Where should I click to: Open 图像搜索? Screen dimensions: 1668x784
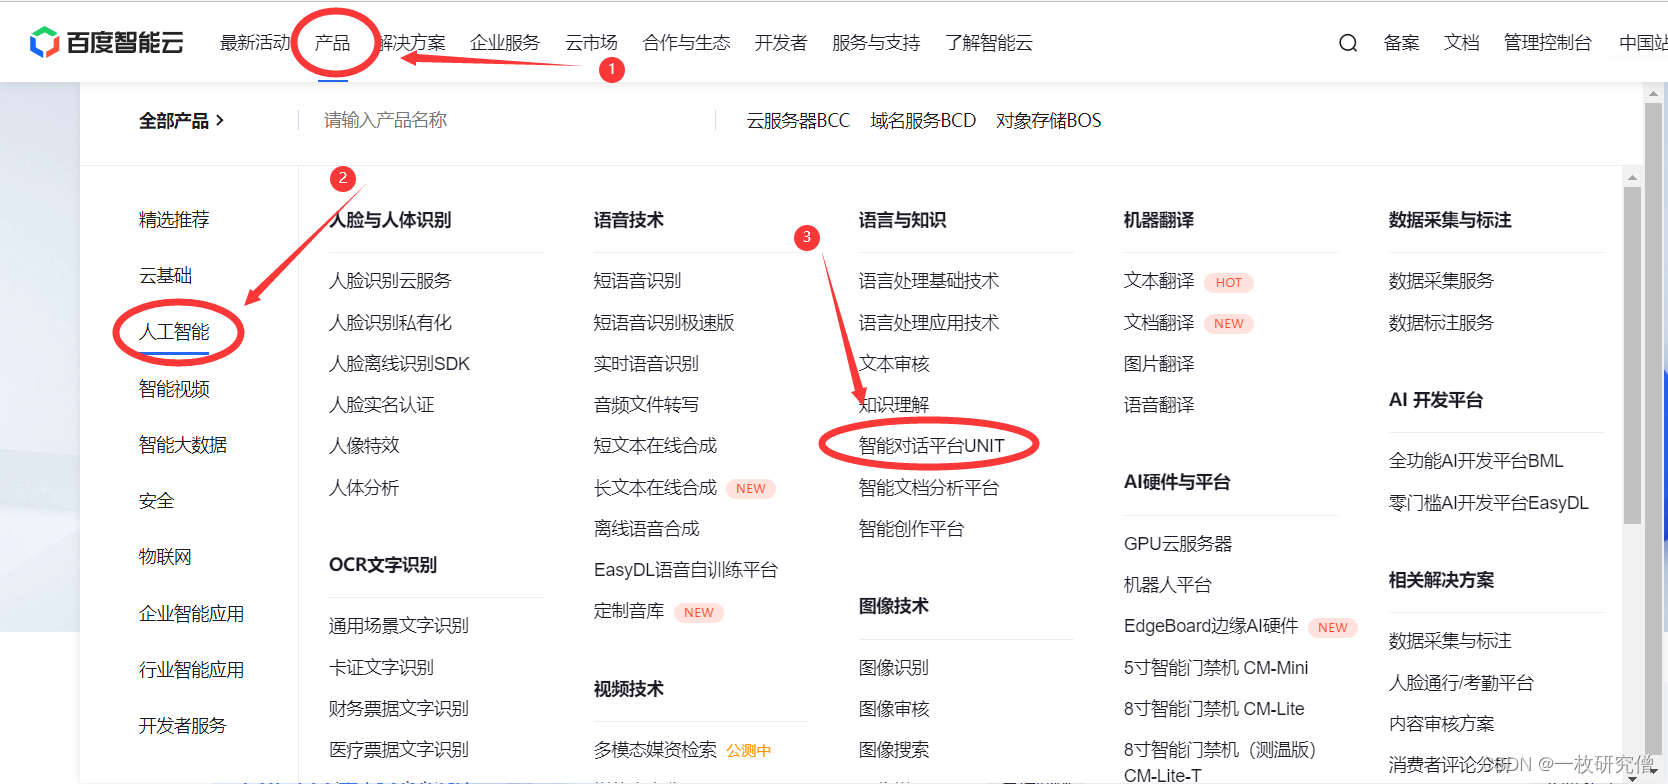(894, 750)
